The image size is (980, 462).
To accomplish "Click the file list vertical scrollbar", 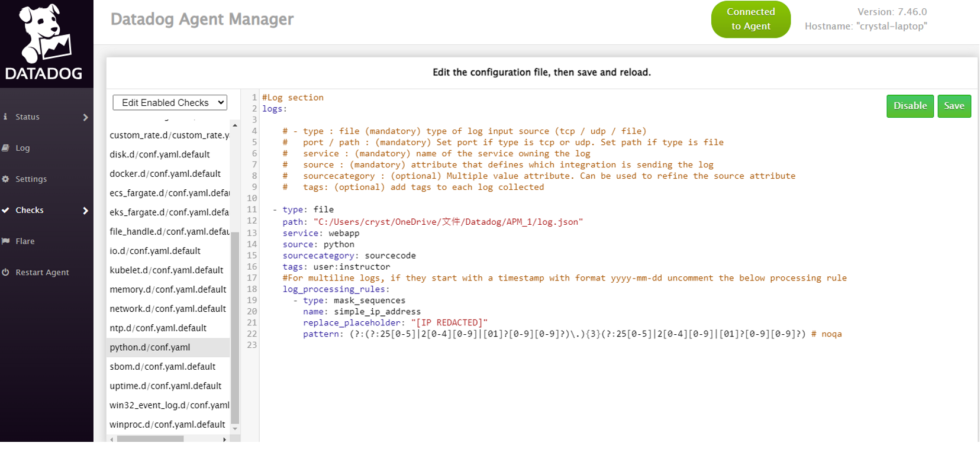I will point(236,300).
